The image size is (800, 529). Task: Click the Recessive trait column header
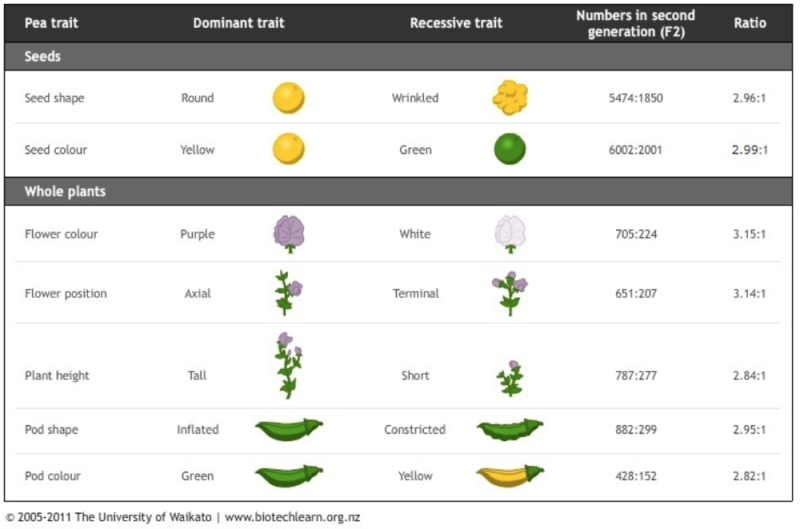[x=456, y=23]
